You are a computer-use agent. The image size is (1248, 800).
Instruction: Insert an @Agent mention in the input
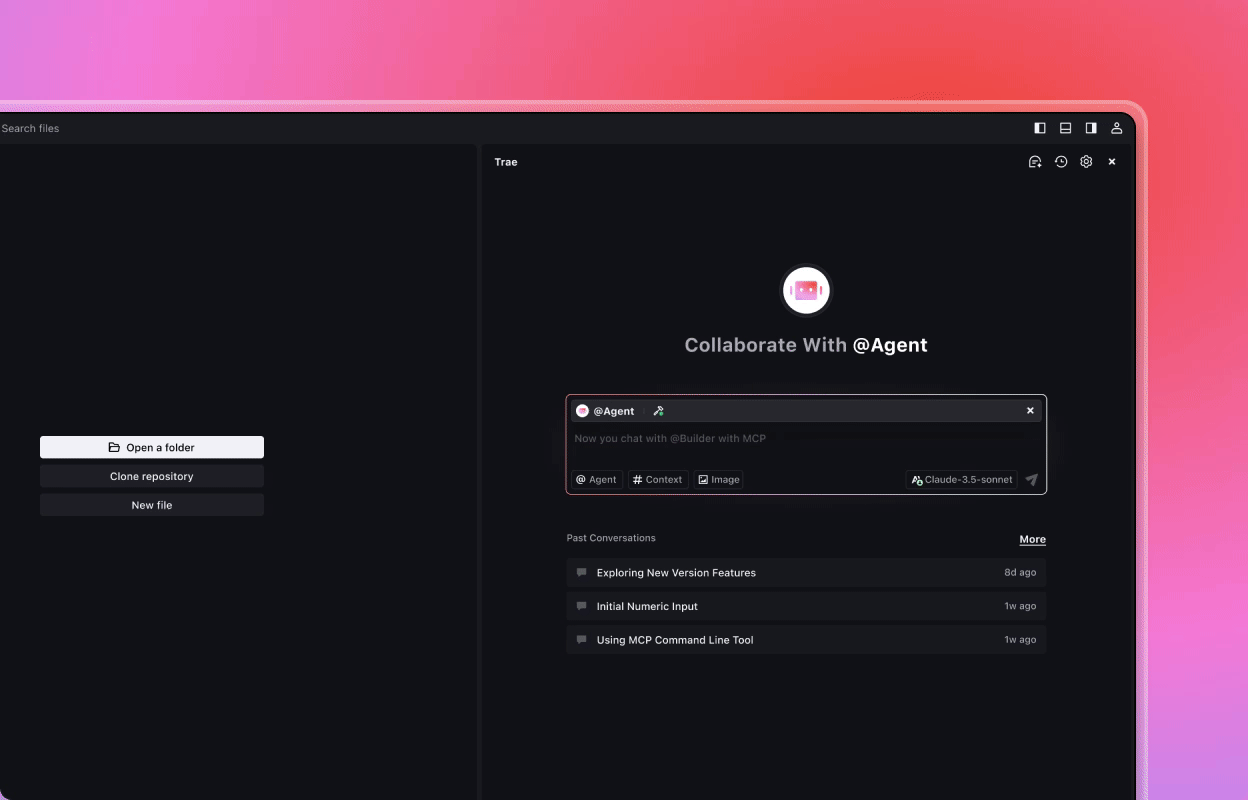[x=596, y=479]
